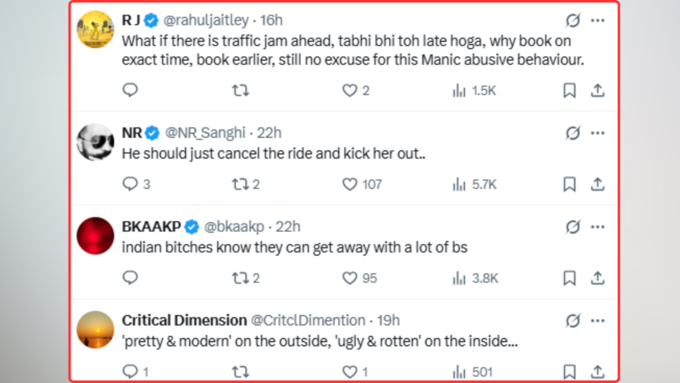
Task: Reply to R J's tweet
Action: pos(130,90)
